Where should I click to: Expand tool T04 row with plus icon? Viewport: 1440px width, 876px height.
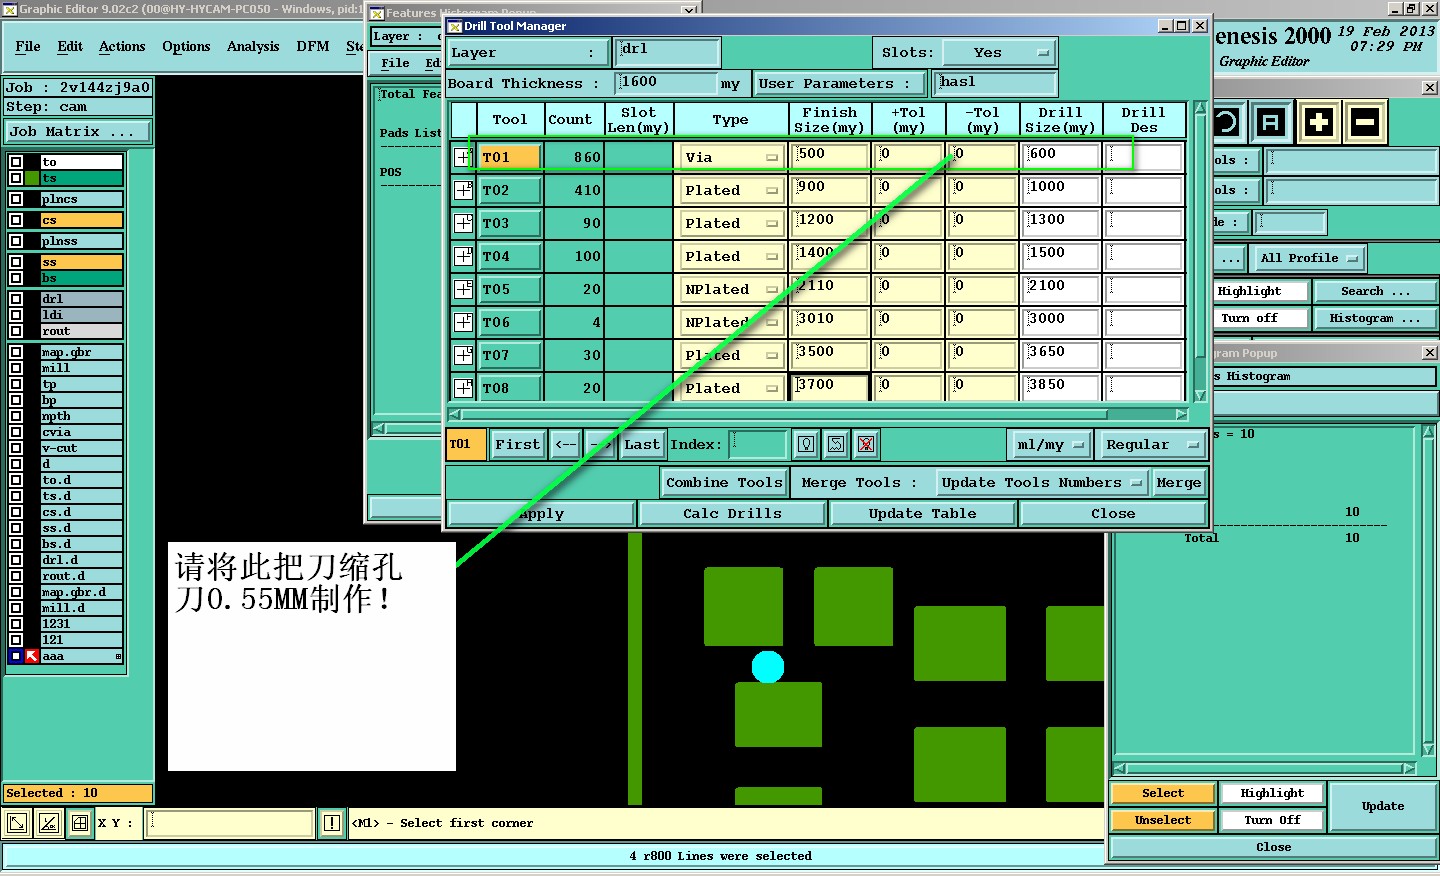463,256
